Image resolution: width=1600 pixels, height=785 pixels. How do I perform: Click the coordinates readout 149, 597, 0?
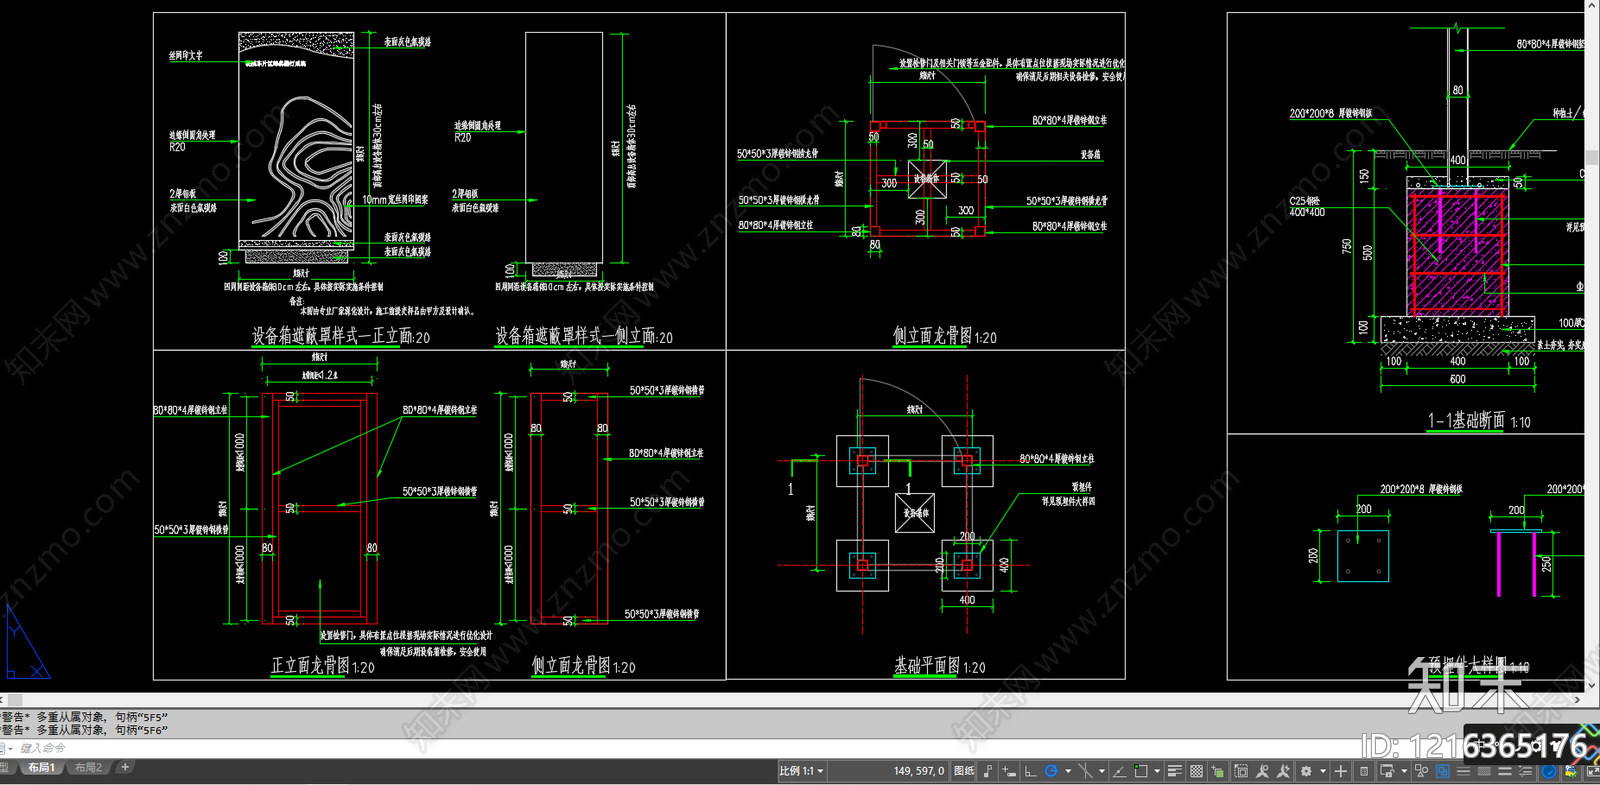click(x=918, y=771)
